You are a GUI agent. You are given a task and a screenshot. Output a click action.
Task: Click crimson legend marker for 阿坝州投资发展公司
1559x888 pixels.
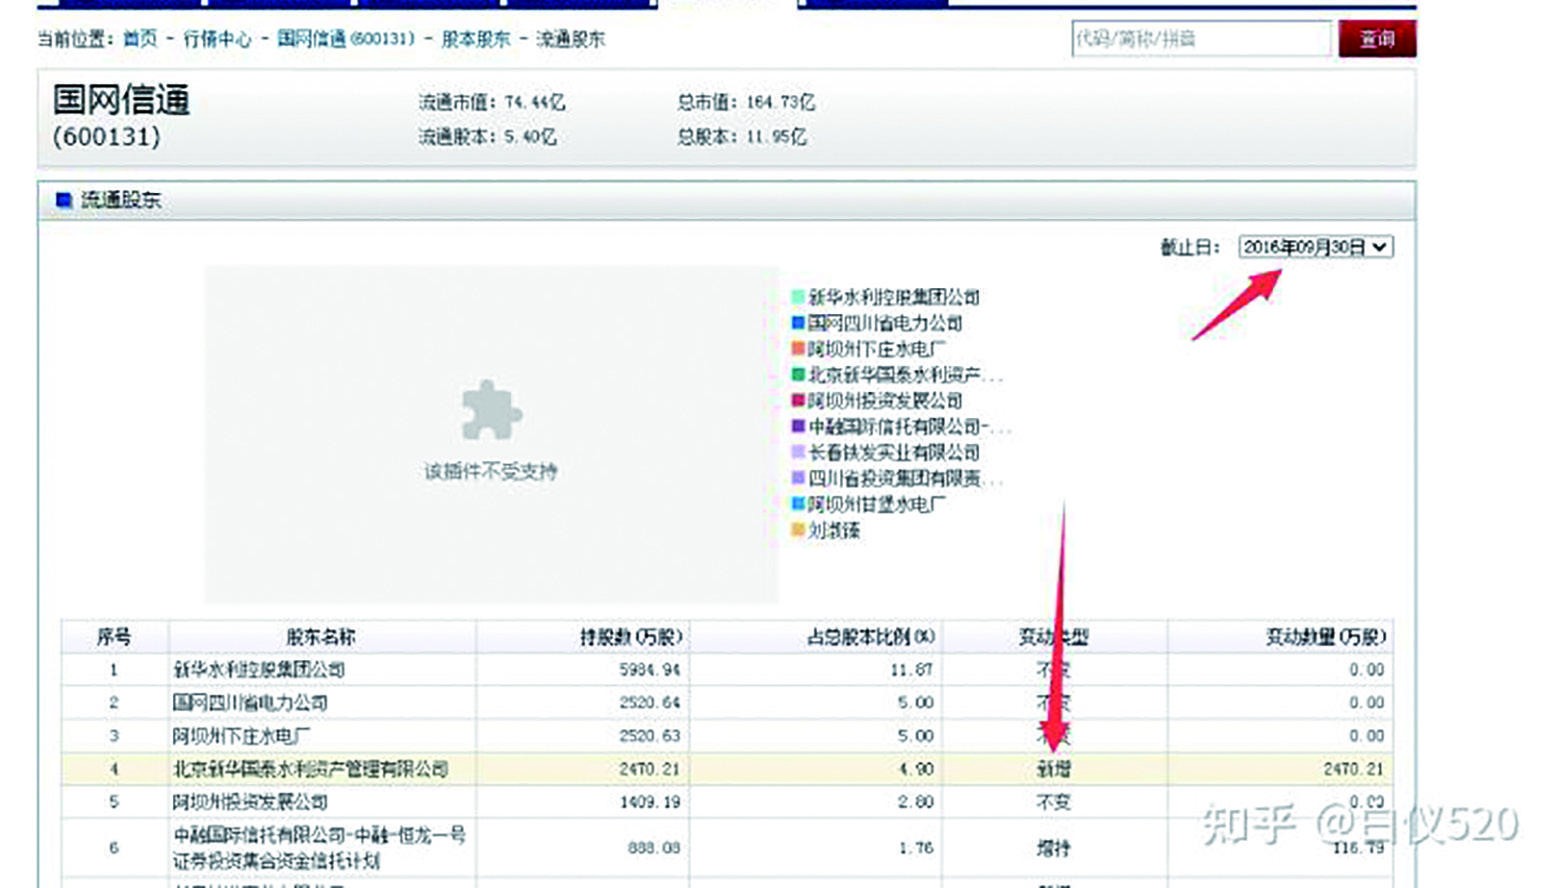coord(797,401)
